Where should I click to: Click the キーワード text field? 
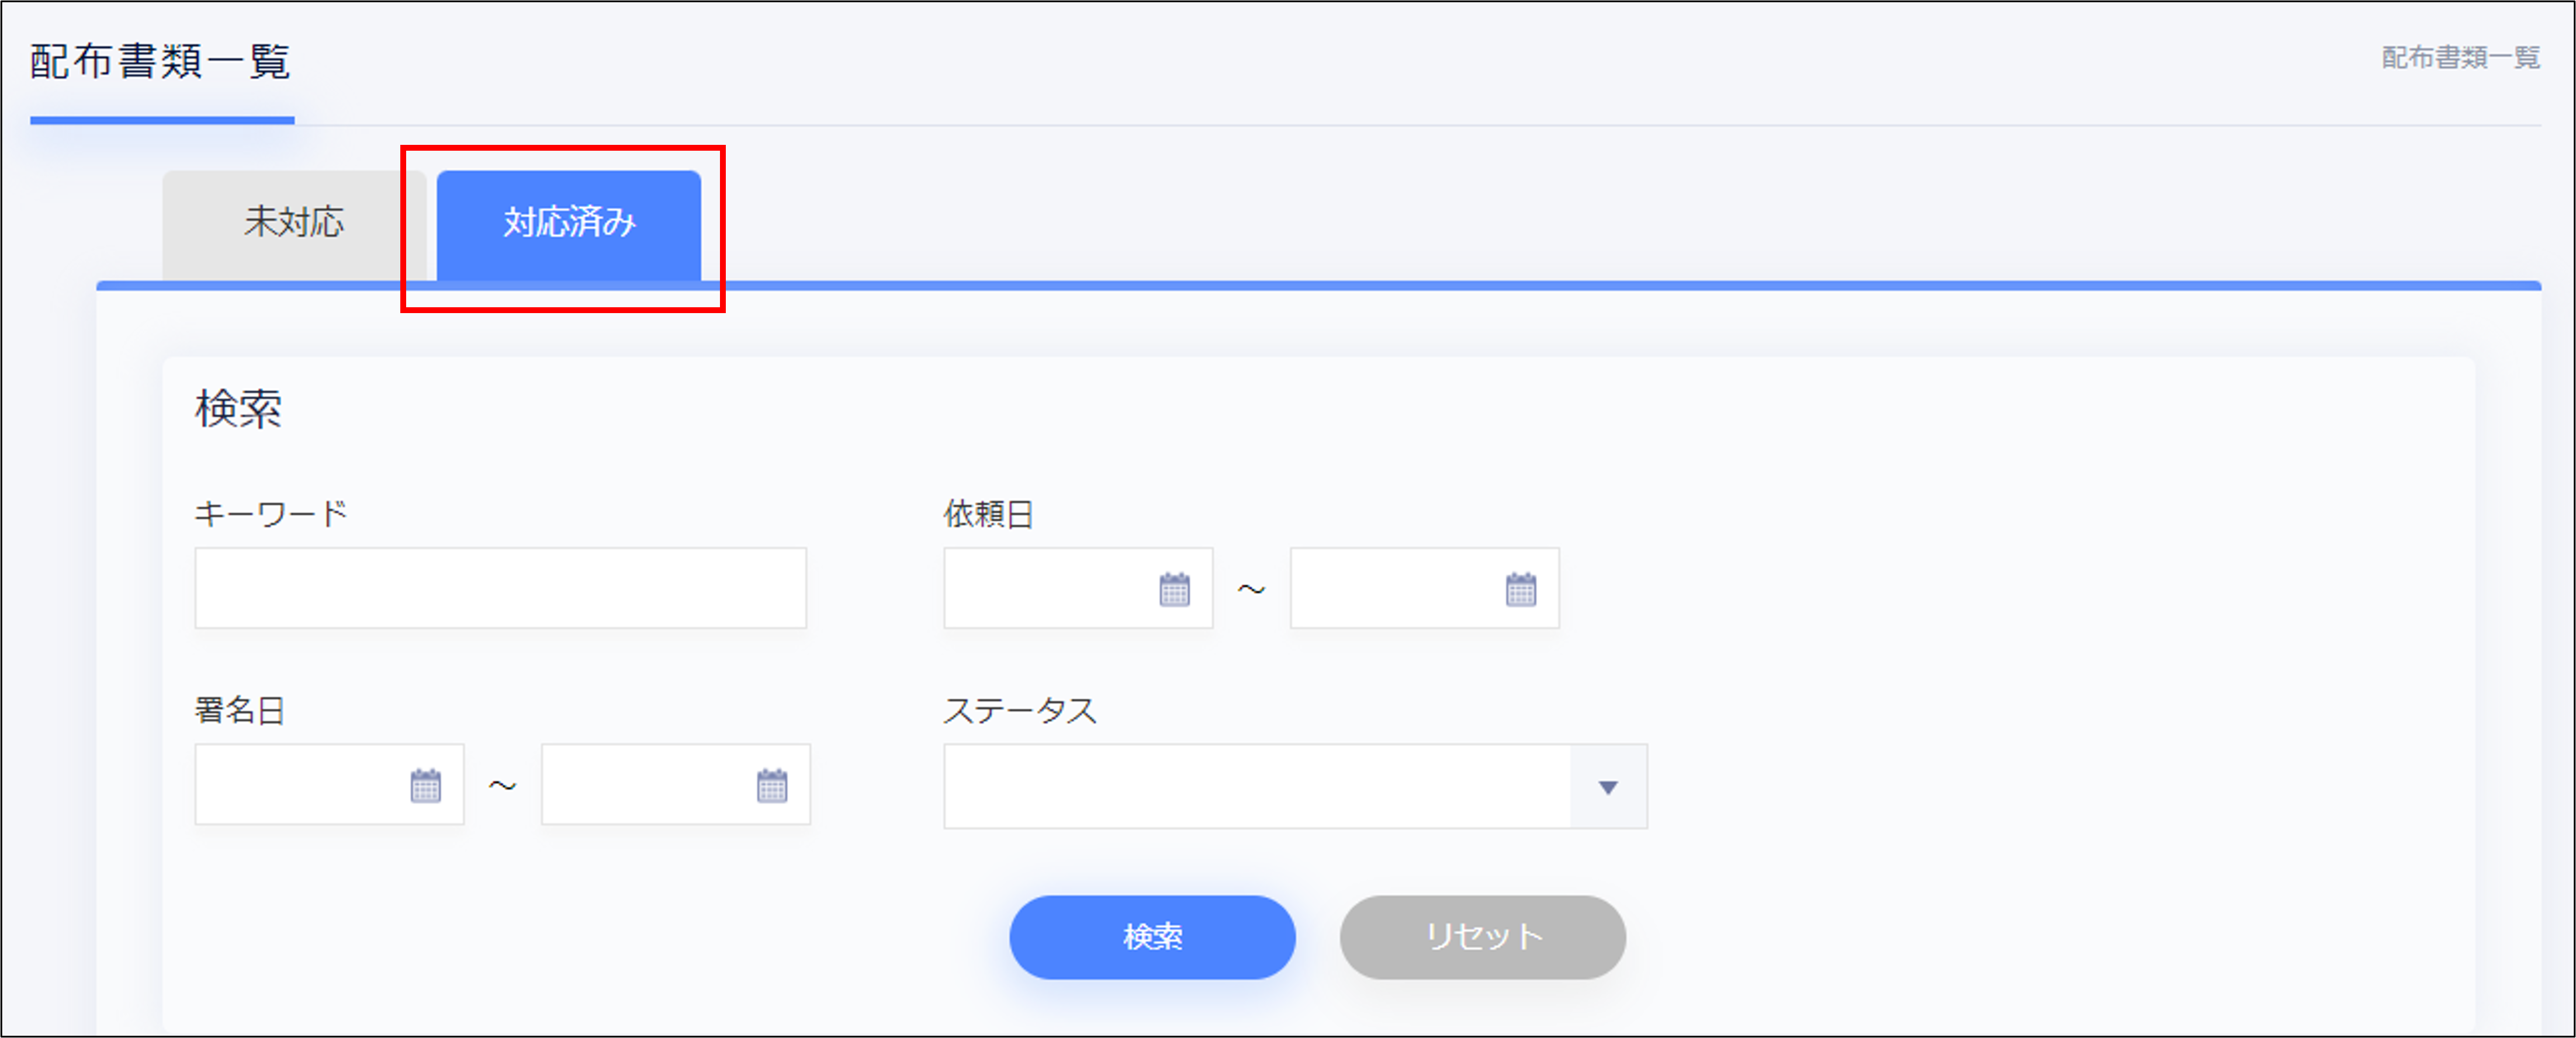tap(500, 588)
